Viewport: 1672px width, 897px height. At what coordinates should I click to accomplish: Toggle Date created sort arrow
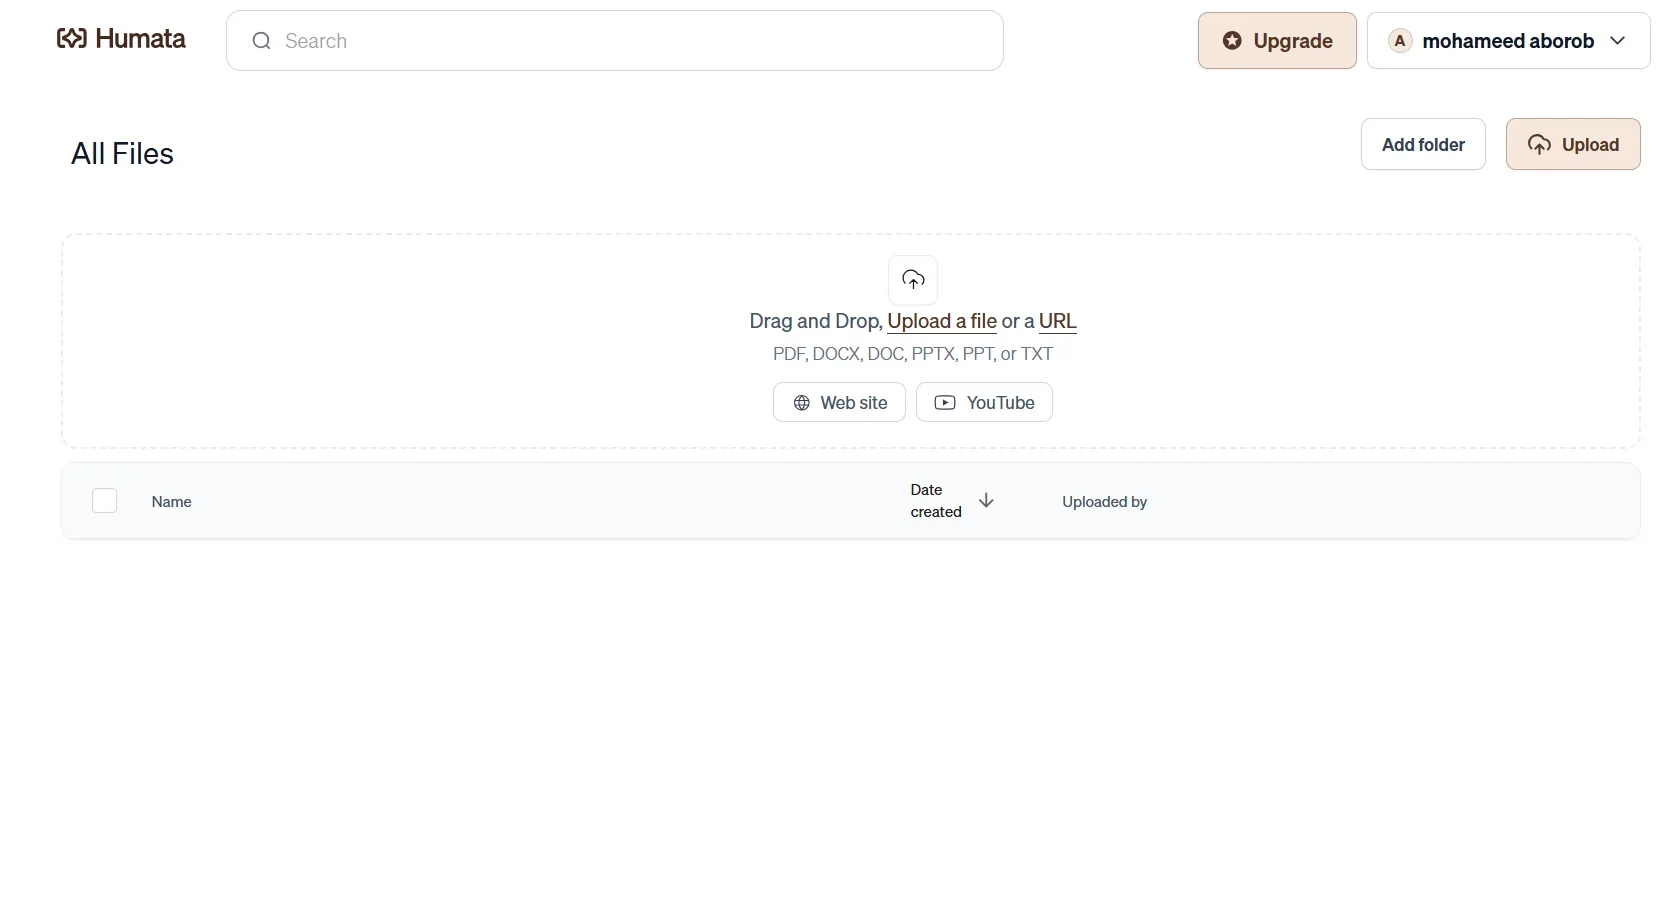(986, 501)
